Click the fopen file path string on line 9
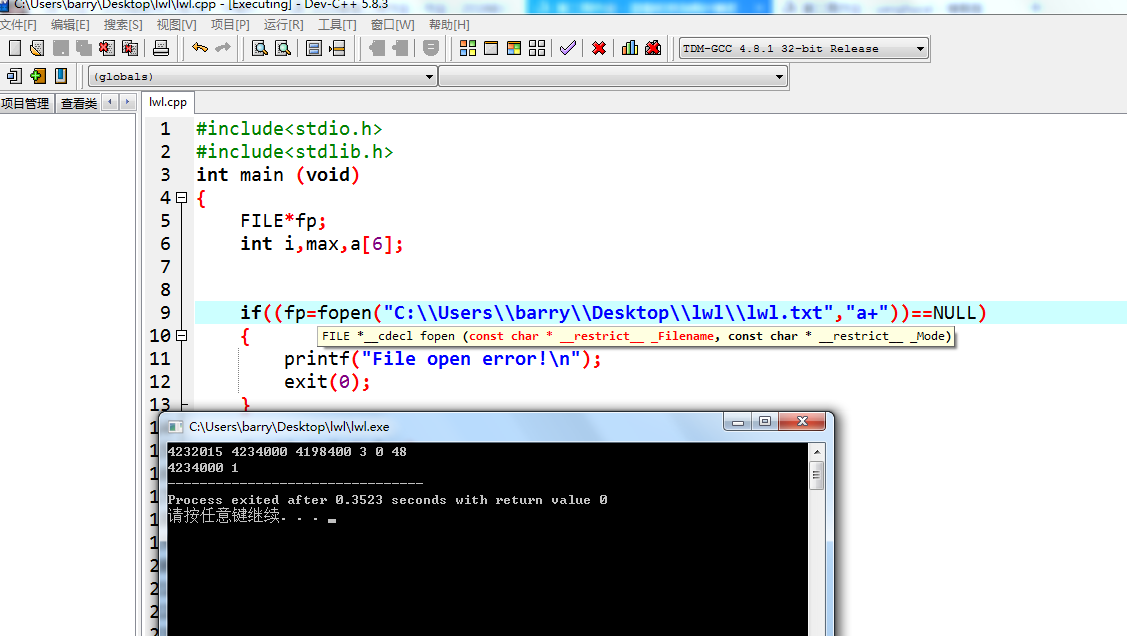 608,313
